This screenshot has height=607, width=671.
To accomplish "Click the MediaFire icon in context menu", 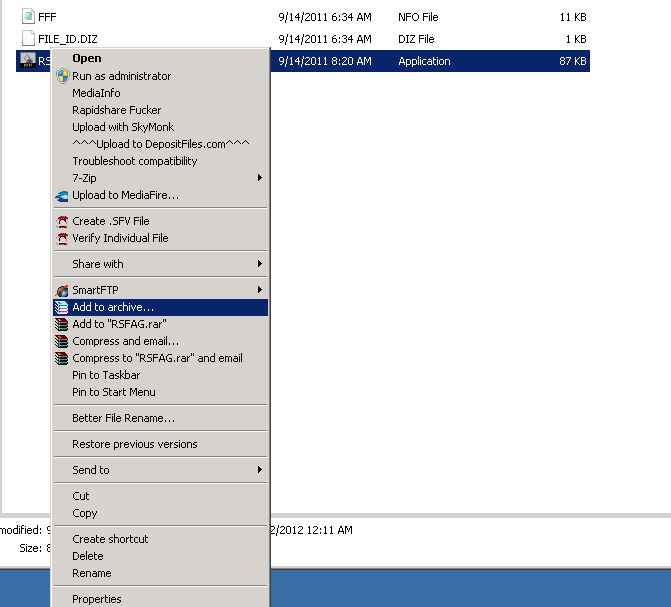I will click(x=62, y=195).
